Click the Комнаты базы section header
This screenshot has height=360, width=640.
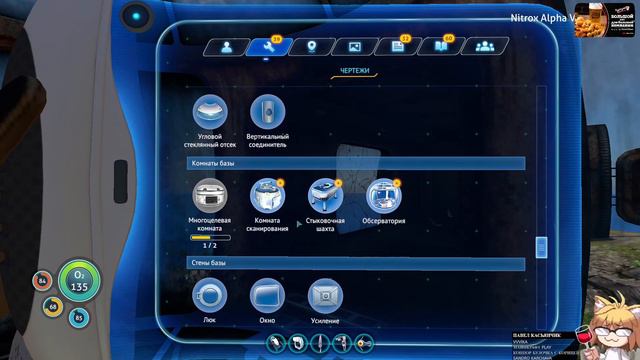[x=356, y=163]
